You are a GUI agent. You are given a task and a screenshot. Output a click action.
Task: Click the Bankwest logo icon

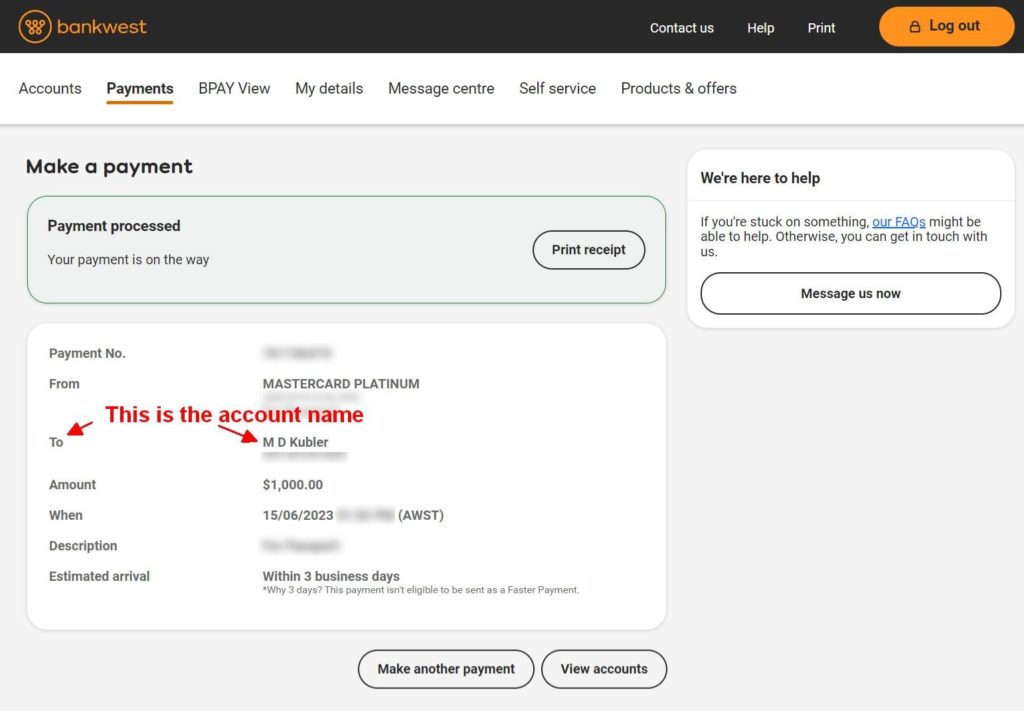tap(35, 27)
